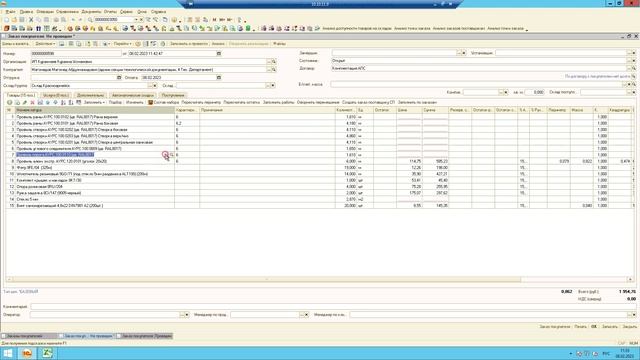Click the cut (scissors) icon in top toolbar
This screenshot has height=360, width=640.
(31, 20)
